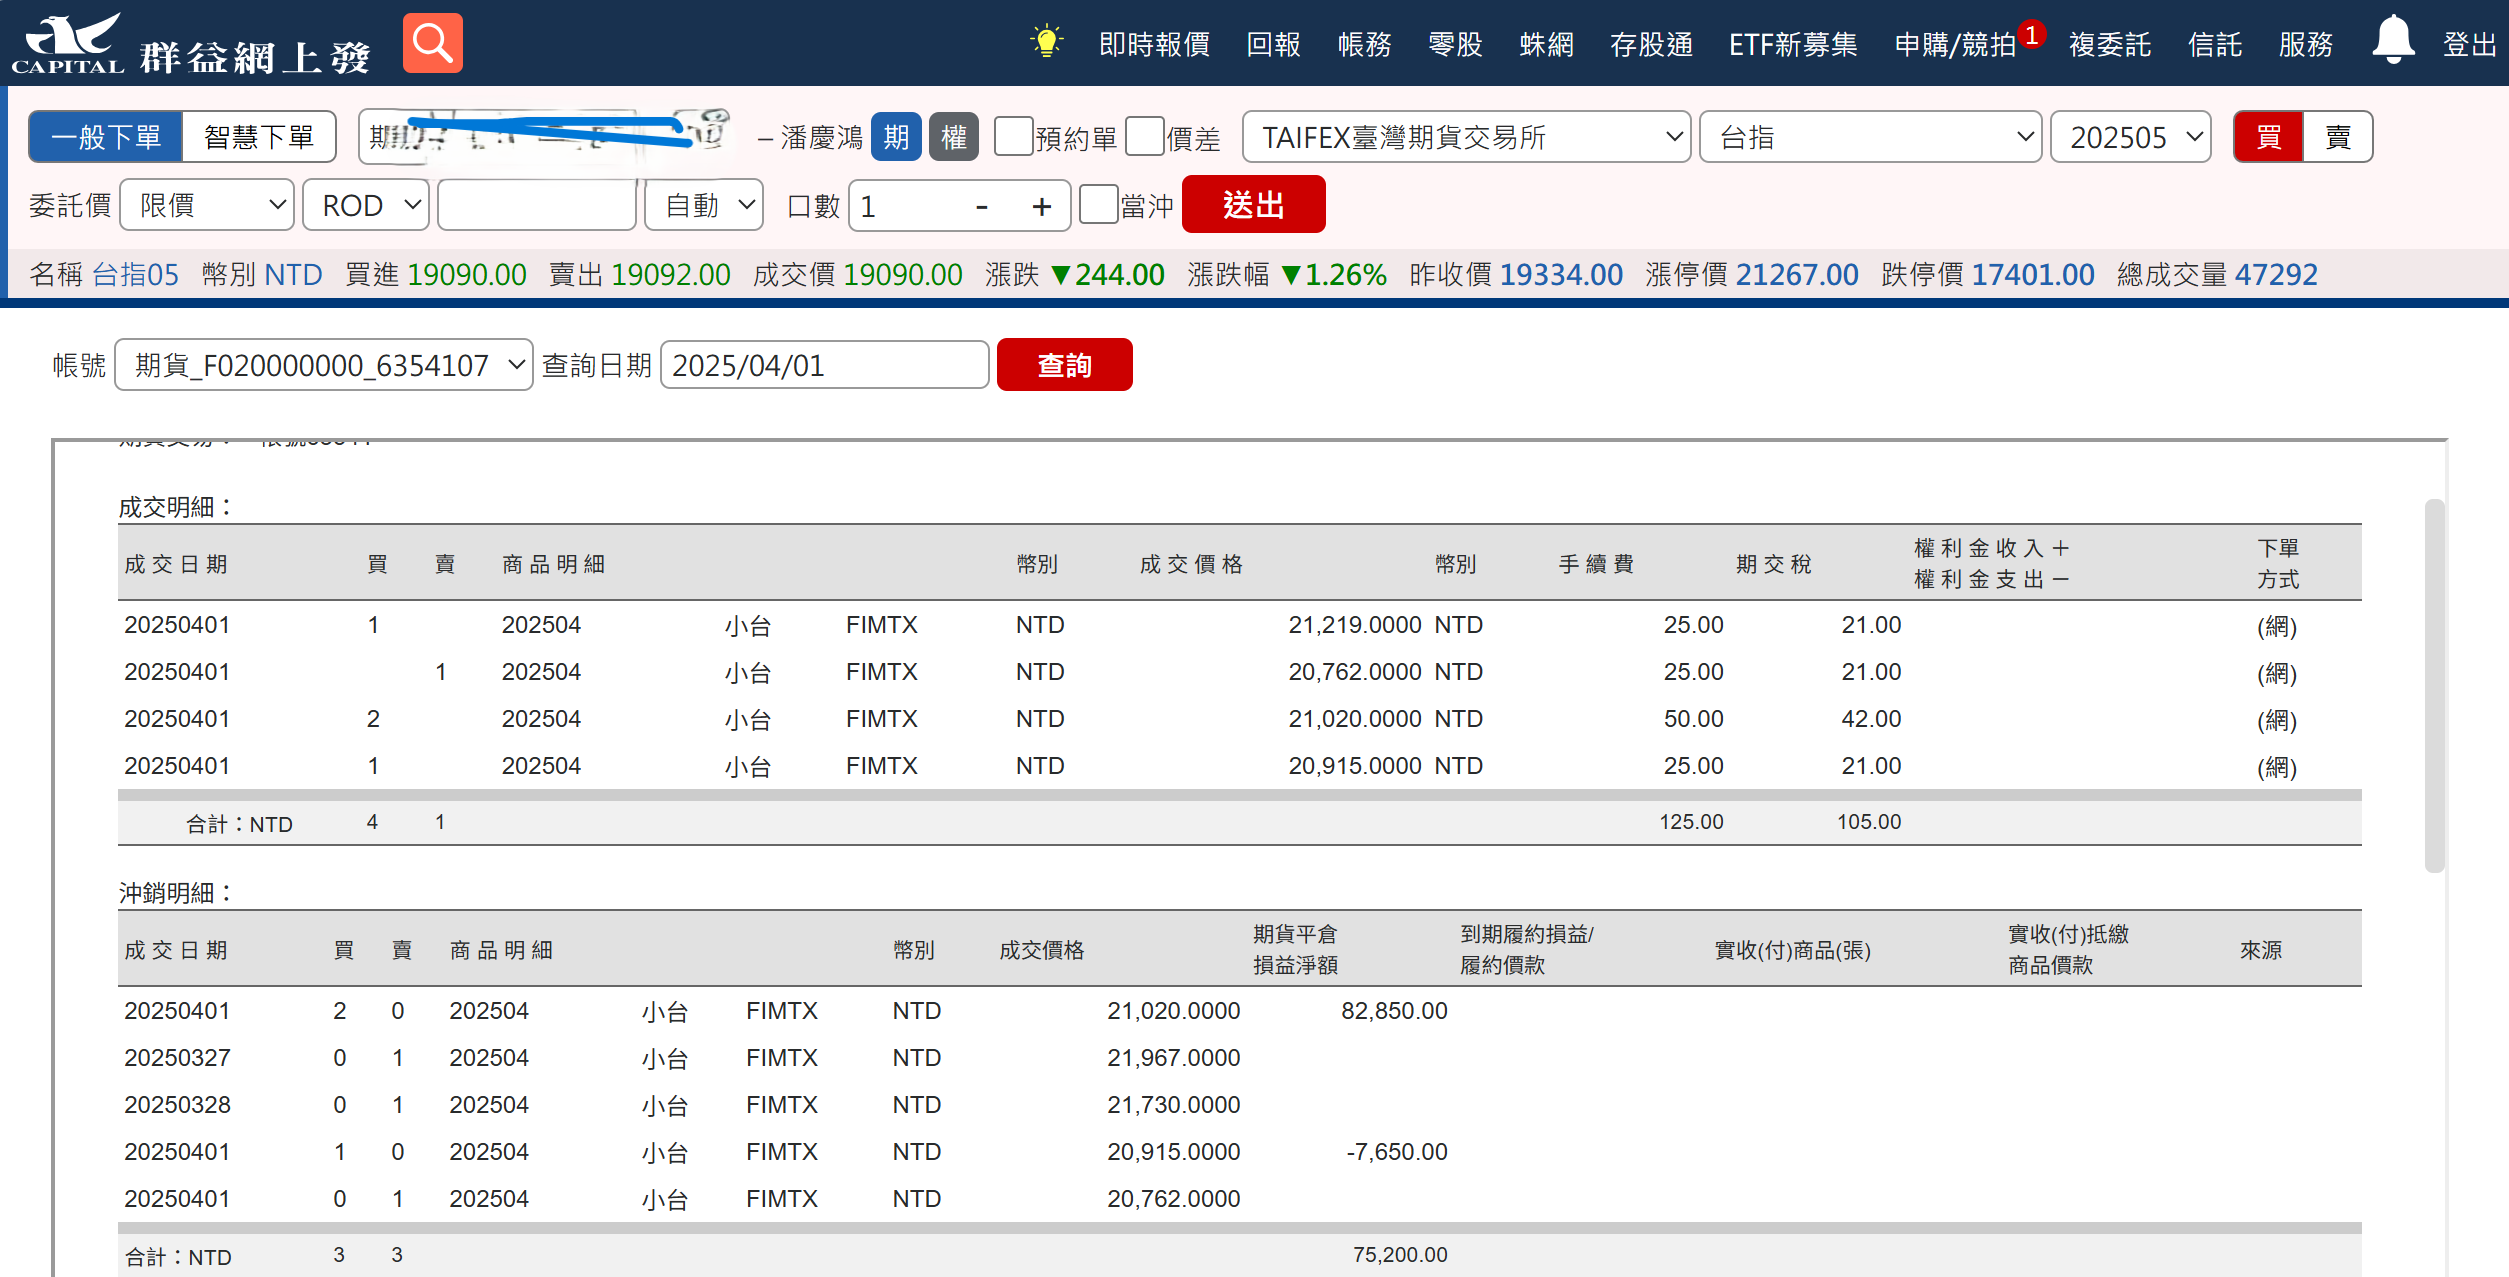Open the notification bell
2509x1277 pixels.
(2393, 40)
